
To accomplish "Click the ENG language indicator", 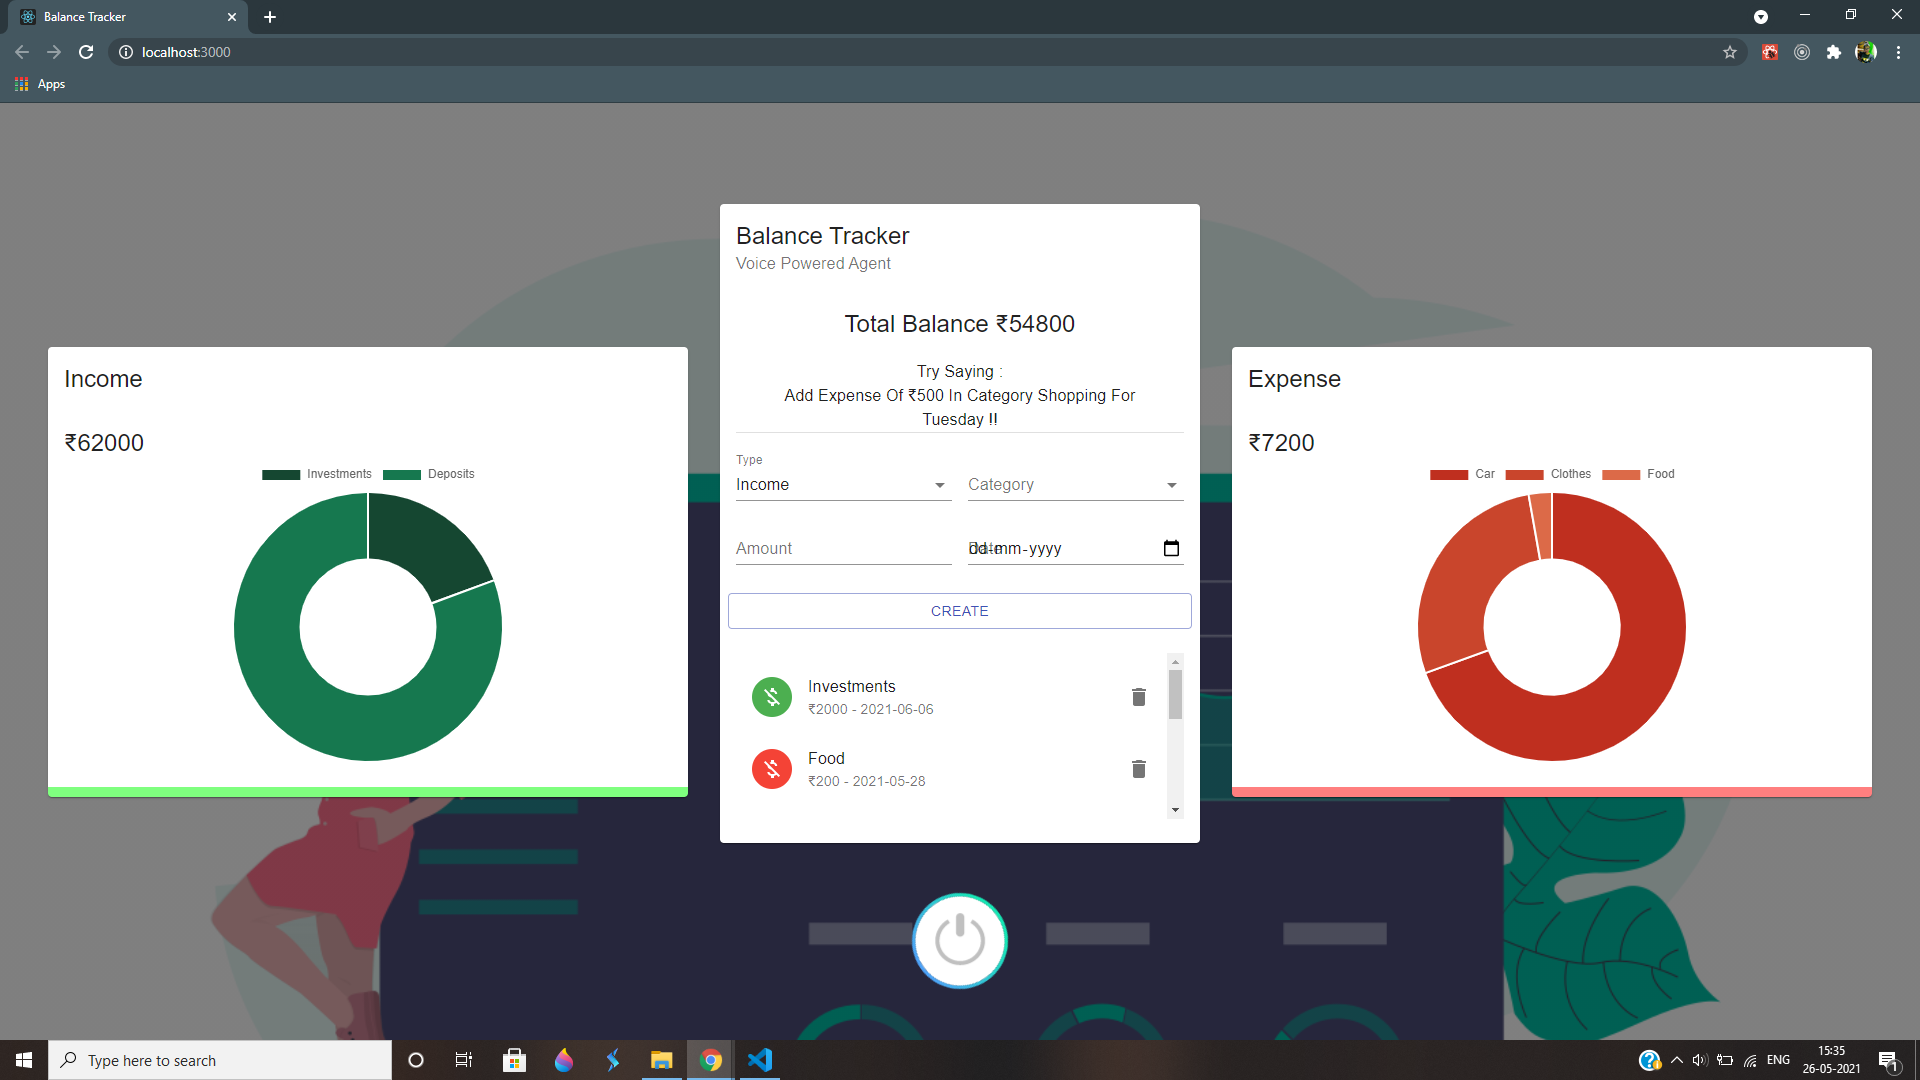I will (1778, 1060).
